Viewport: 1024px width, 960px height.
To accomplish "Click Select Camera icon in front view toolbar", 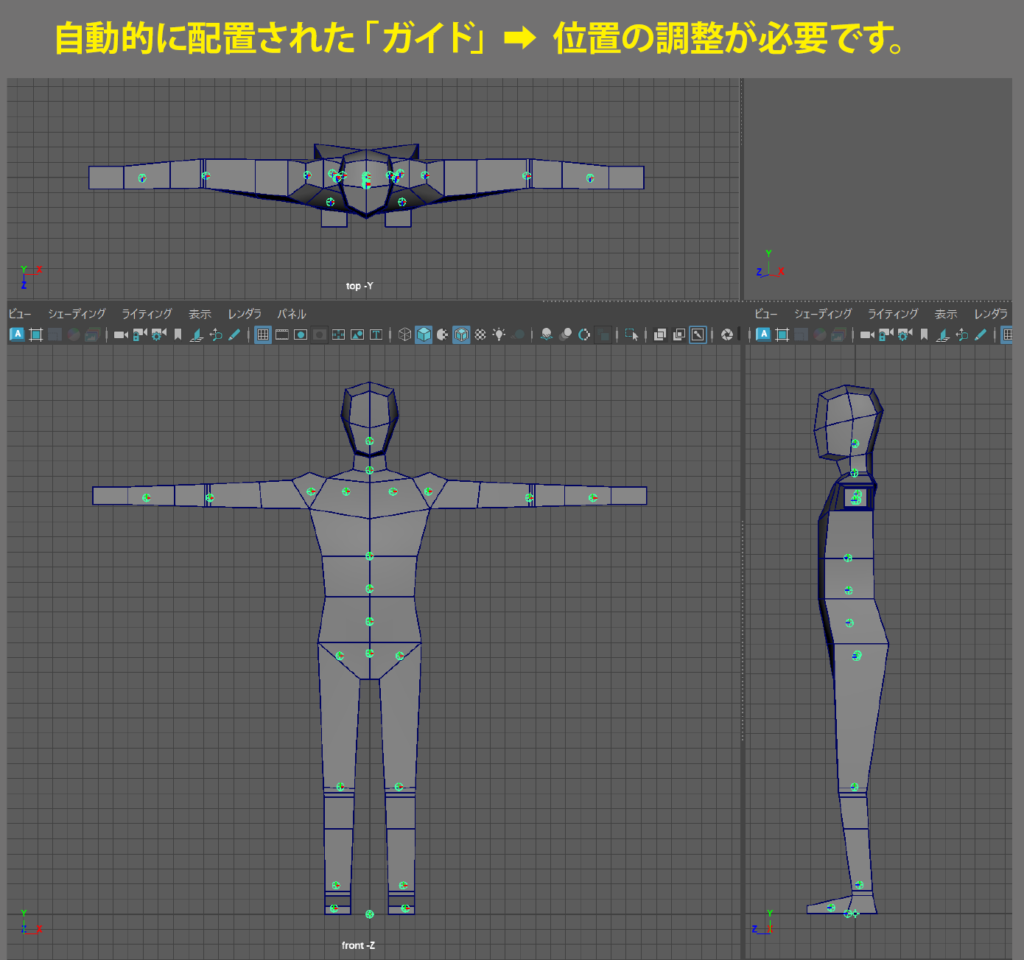I will click(120, 334).
